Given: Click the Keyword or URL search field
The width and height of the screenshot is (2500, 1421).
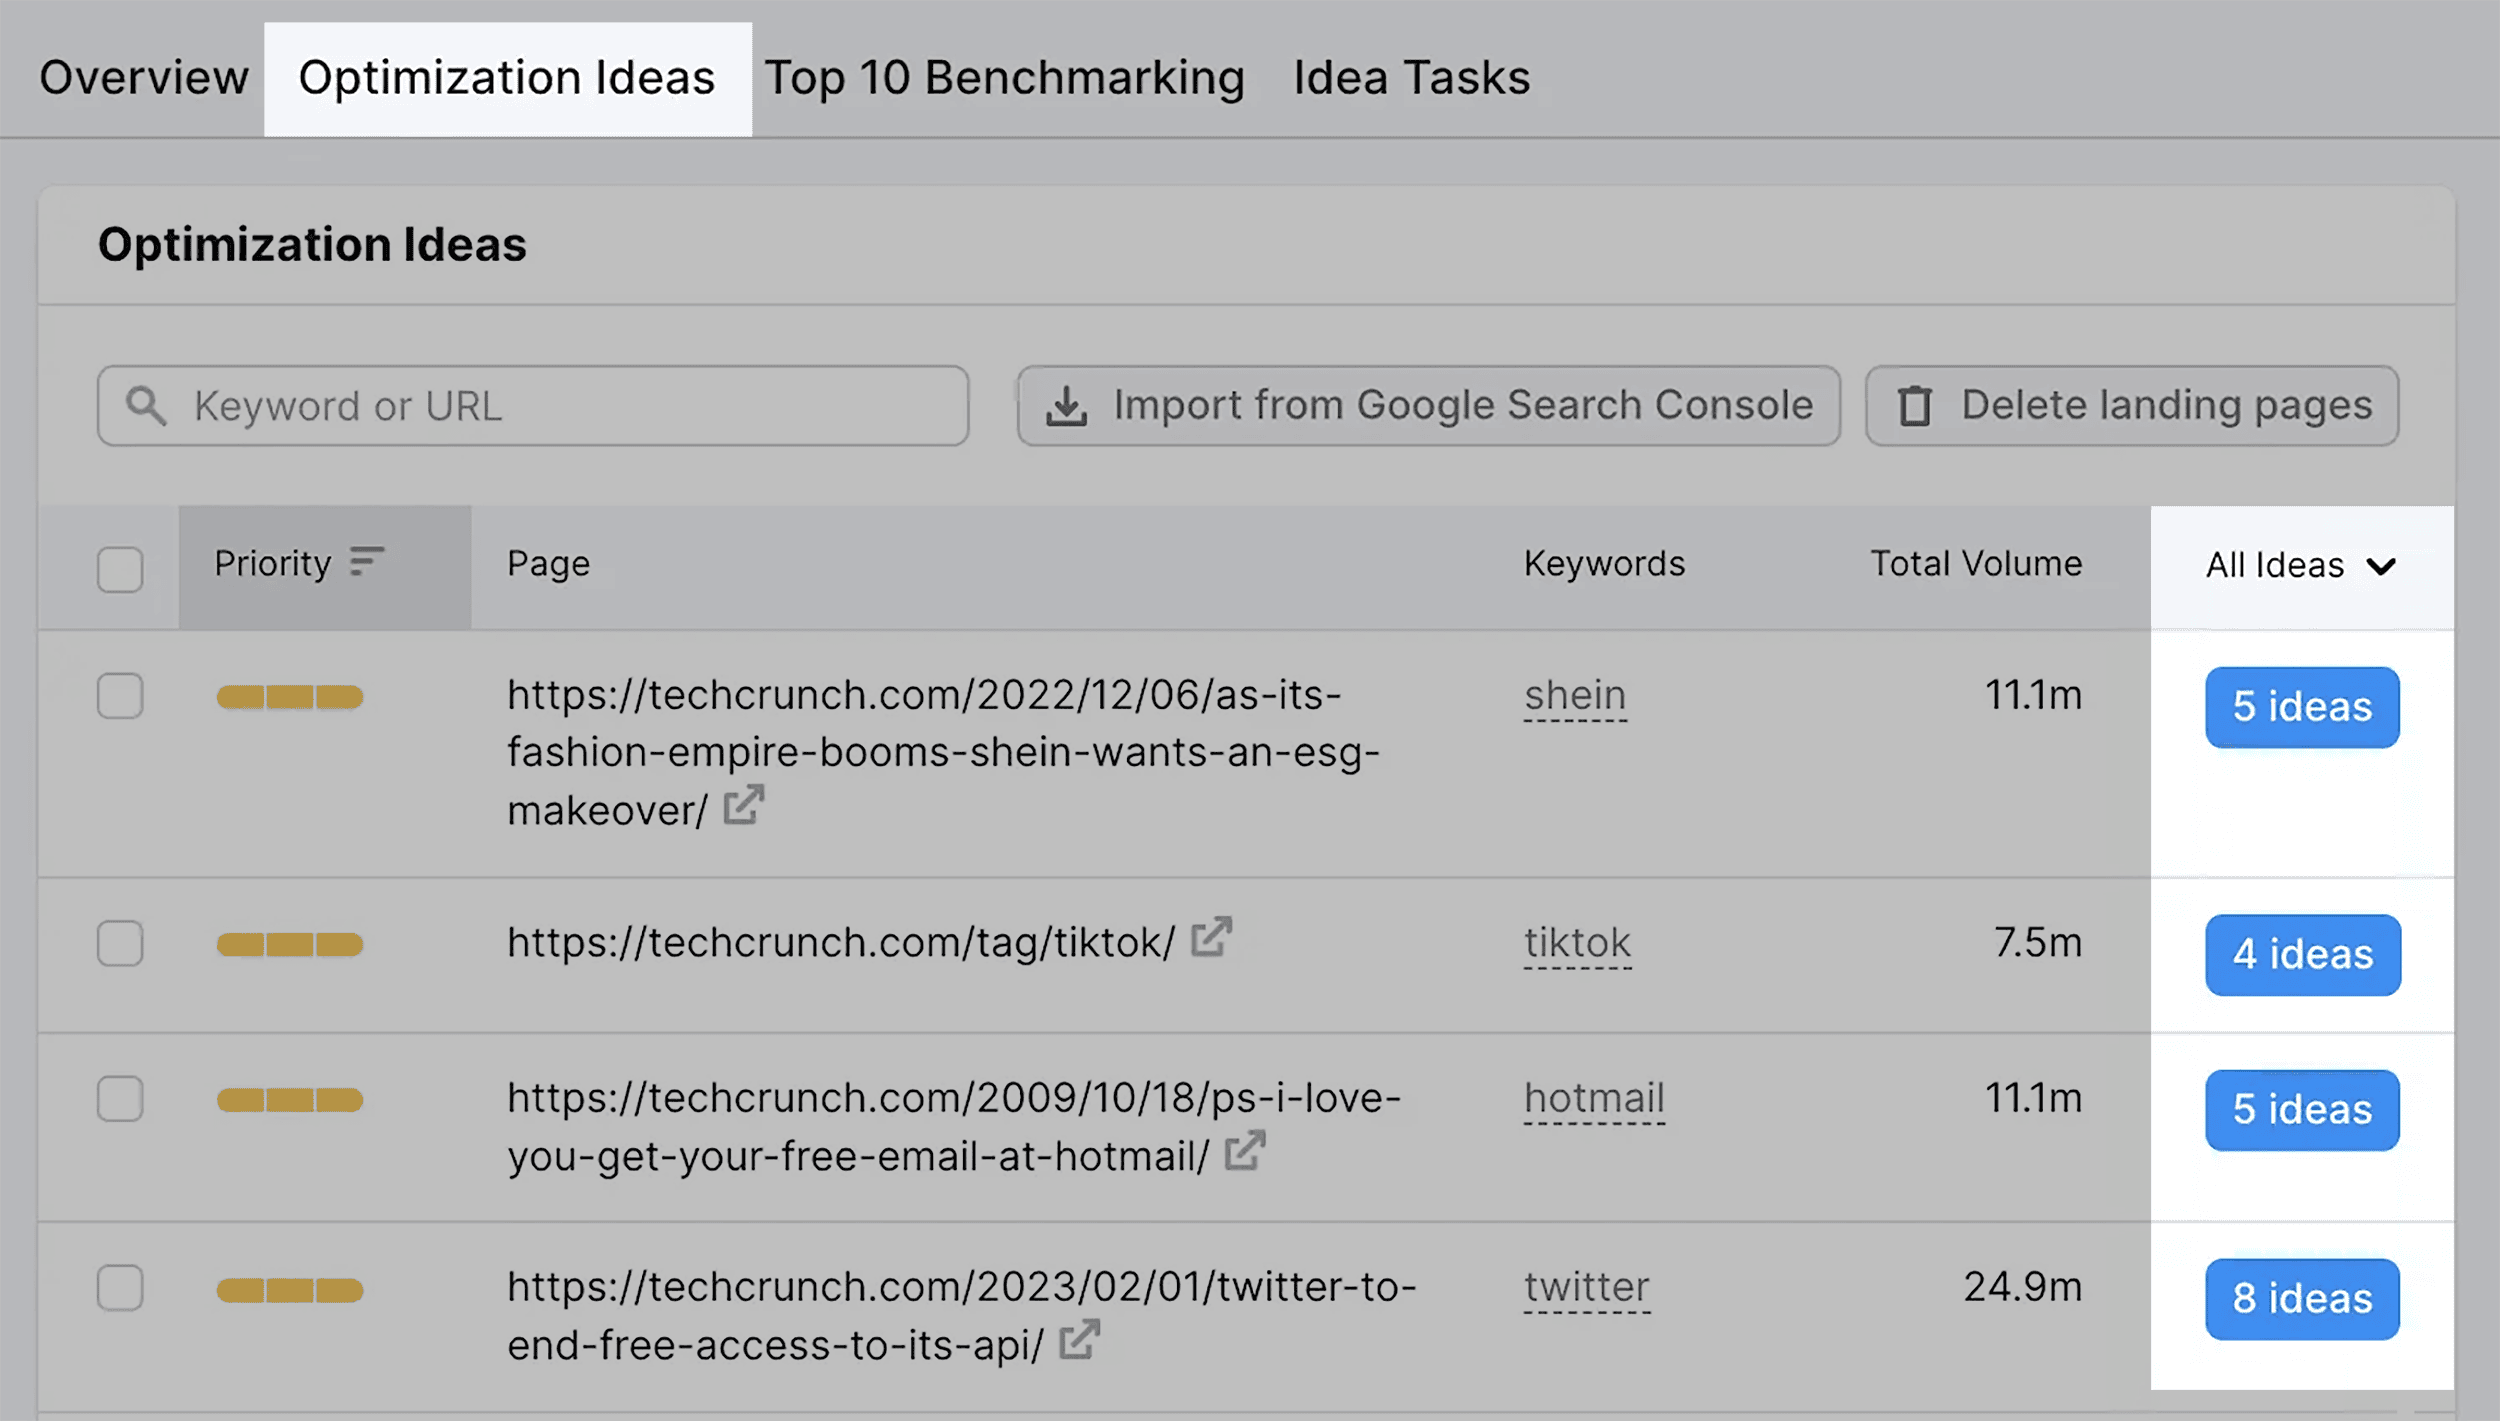Looking at the screenshot, I should click(x=531, y=406).
